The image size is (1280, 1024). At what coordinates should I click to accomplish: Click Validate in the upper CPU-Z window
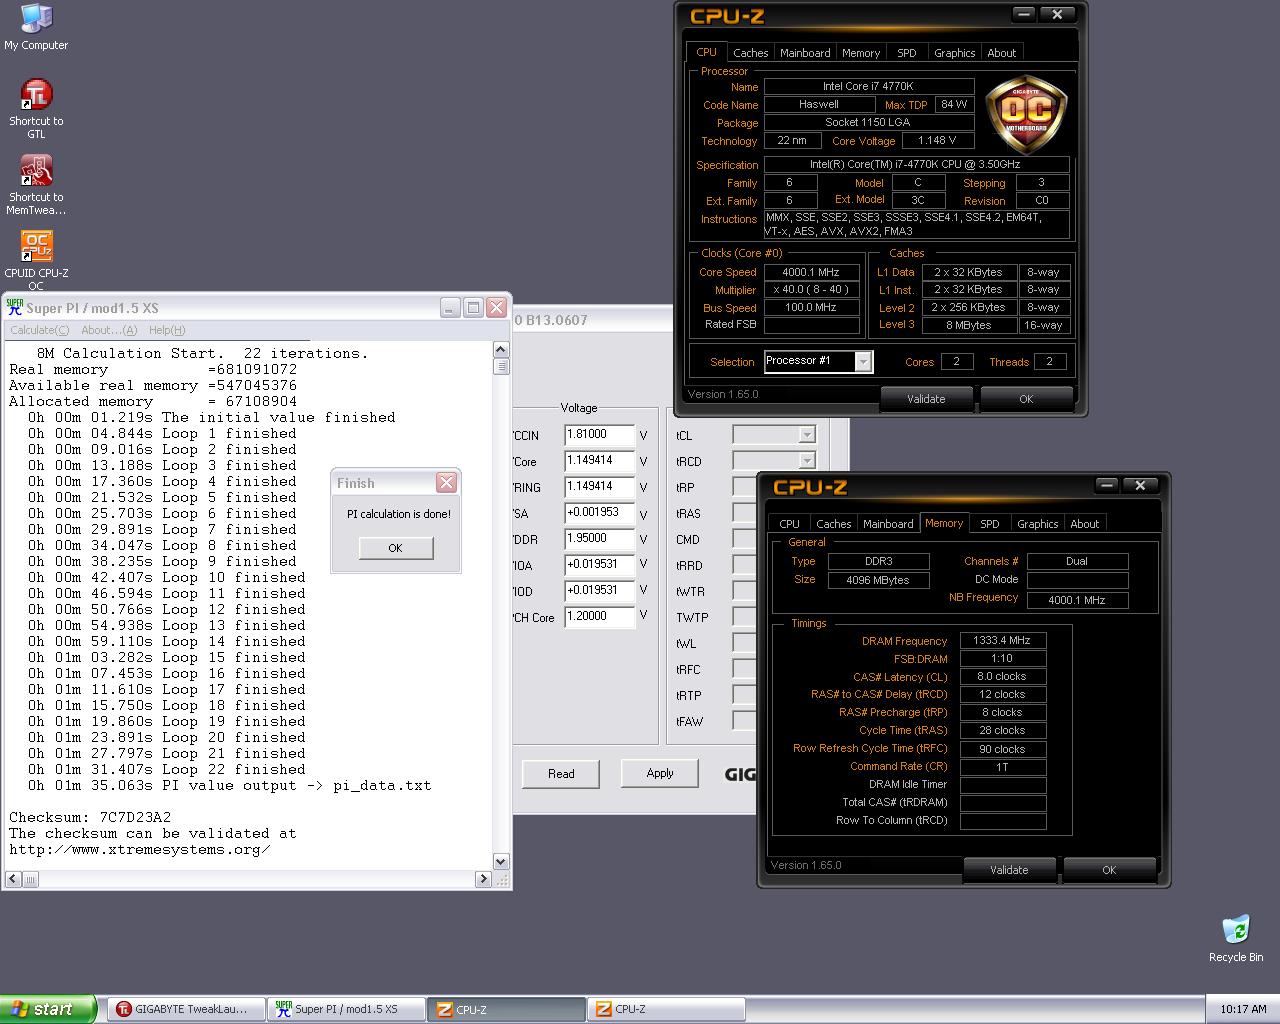(x=926, y=399)
